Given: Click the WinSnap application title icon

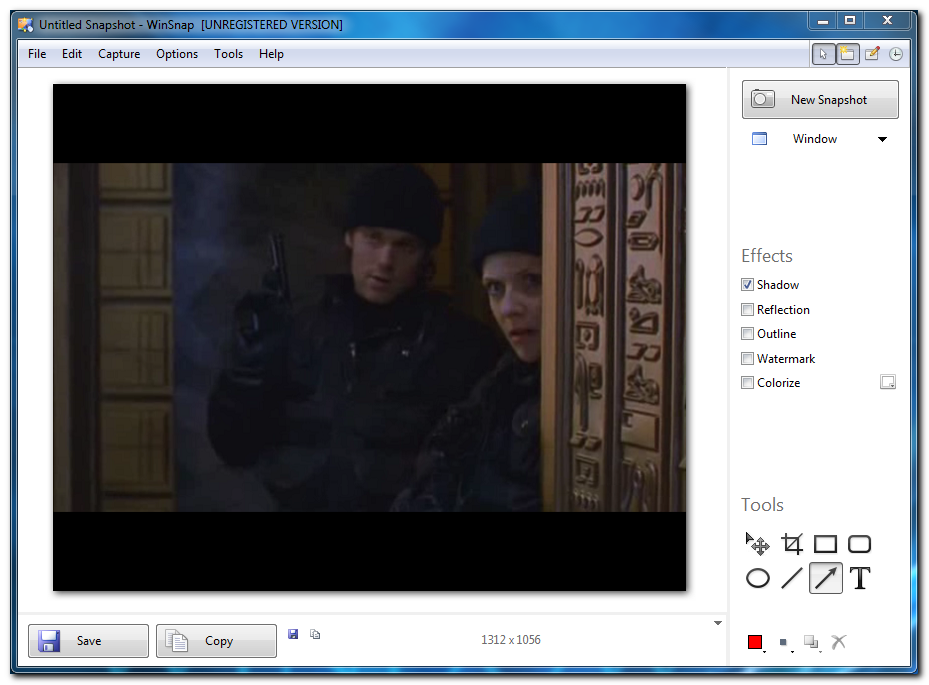Looking at the screenshot, I should 25,24.
